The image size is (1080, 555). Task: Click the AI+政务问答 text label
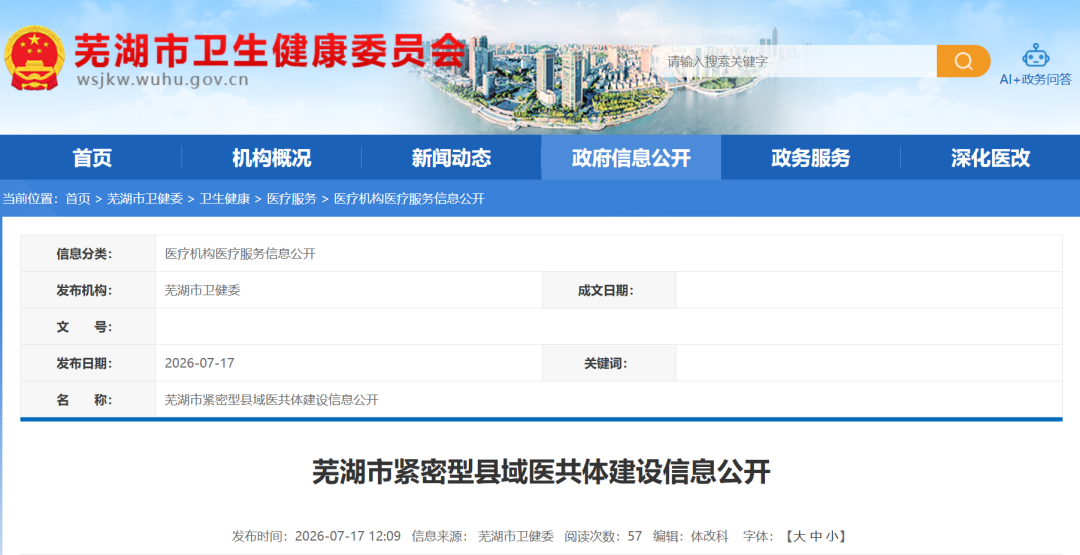pyautogui.click(x=1035, y=80)
